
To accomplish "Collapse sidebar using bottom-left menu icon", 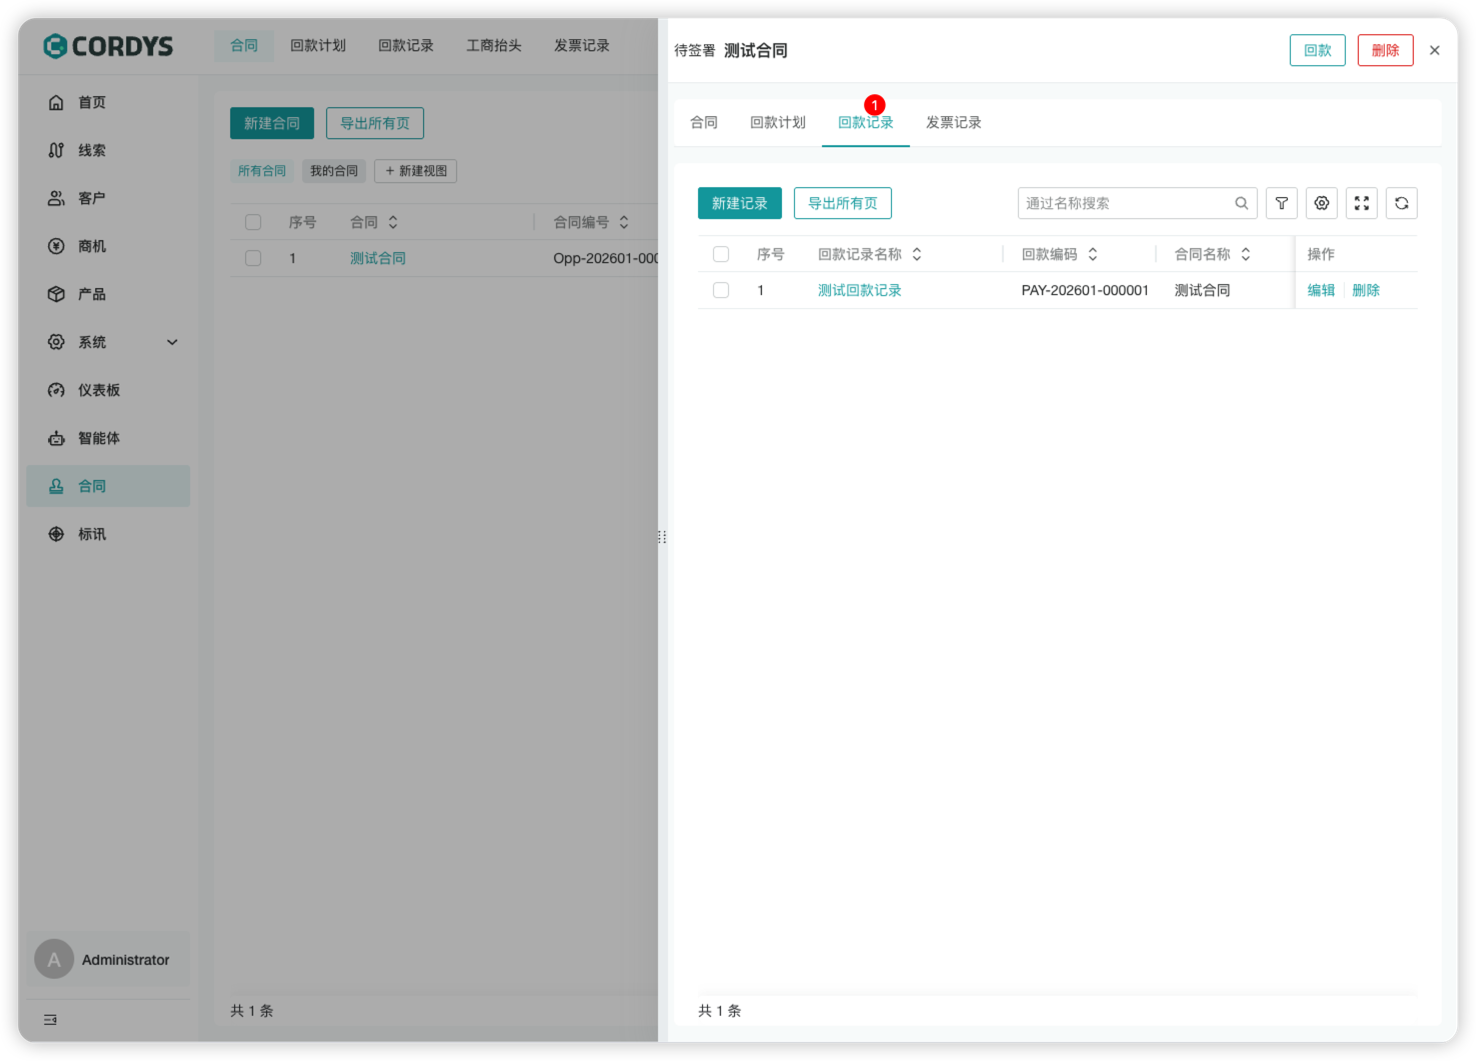I will tap(50, 1019).
